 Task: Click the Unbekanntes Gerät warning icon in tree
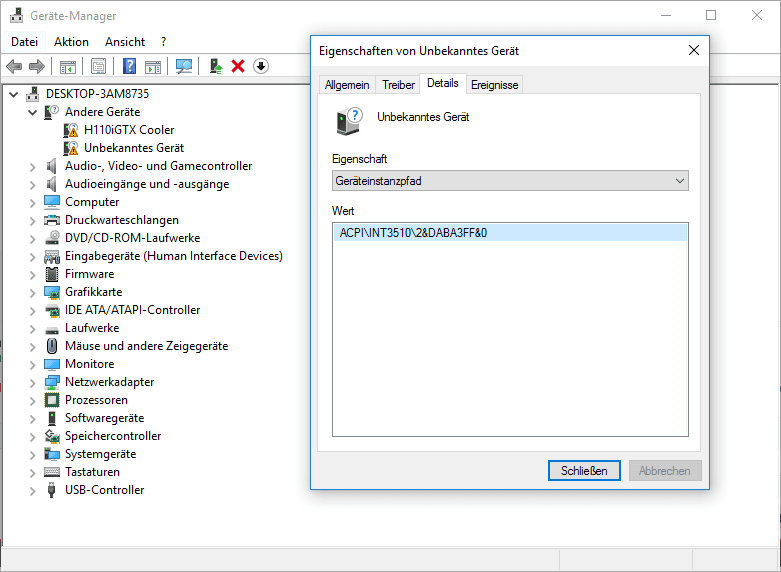tap(71, 148)
